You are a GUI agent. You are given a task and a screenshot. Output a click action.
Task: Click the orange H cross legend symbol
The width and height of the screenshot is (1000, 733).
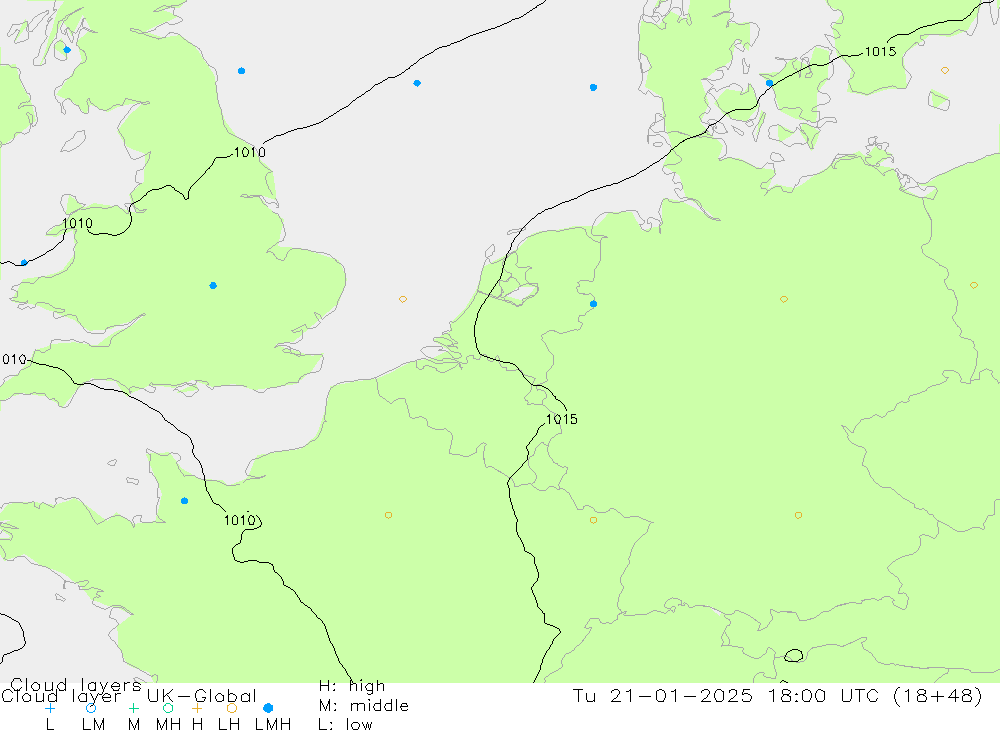click(198, 708)
